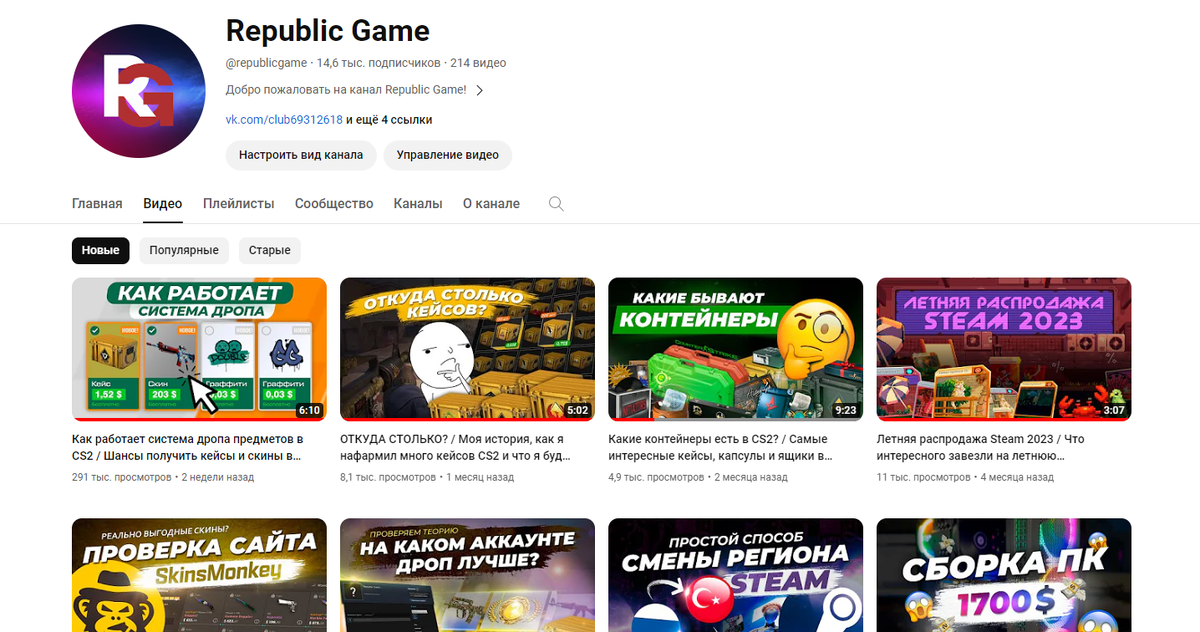
Task: Sort videos by Старые
Action: (270, 250)
